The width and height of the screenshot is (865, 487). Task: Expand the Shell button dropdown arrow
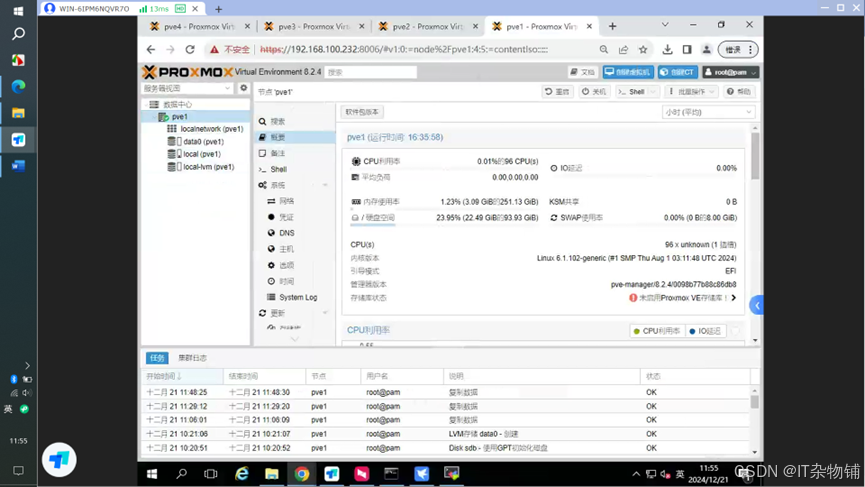pyautogui.click(x=653, y=92)
